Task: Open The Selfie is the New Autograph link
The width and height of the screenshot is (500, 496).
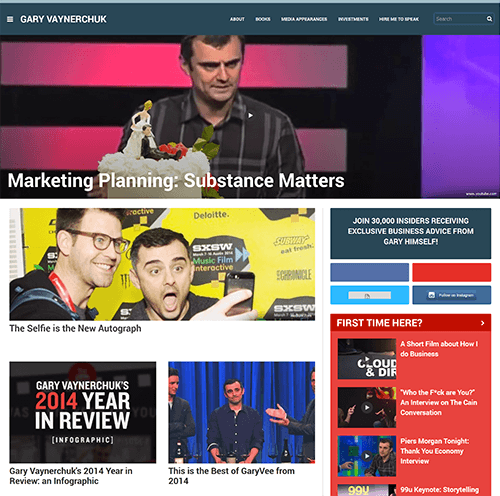Action: point(75,328)
